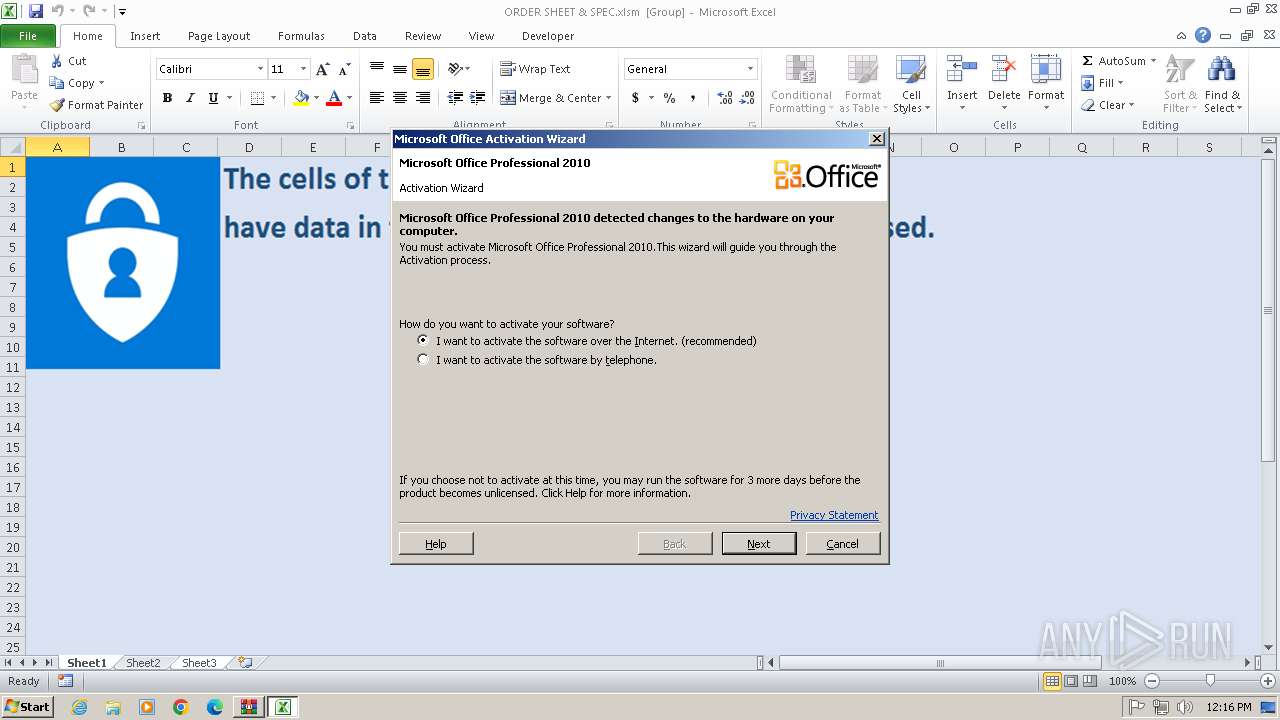
Task: Open the font size dropdown
Action: 304,69
